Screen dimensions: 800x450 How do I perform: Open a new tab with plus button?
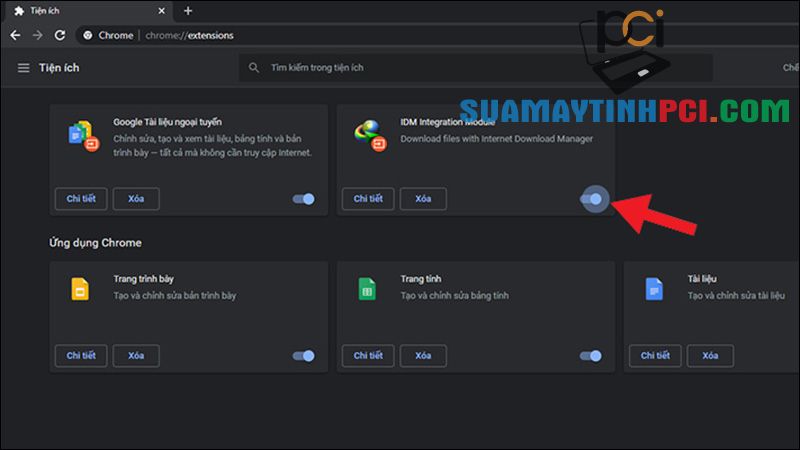[x=187, y=10]
